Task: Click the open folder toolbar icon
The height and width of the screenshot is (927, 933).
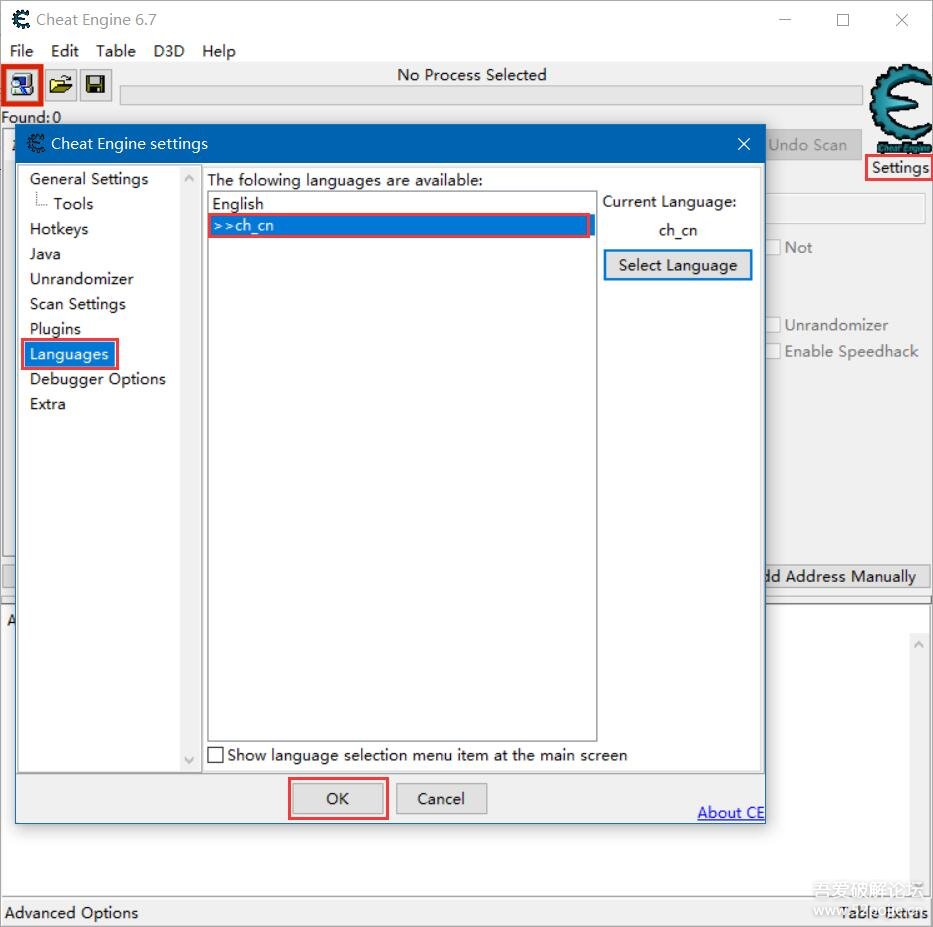Action: pyautogui.click(x=61, y=85)
